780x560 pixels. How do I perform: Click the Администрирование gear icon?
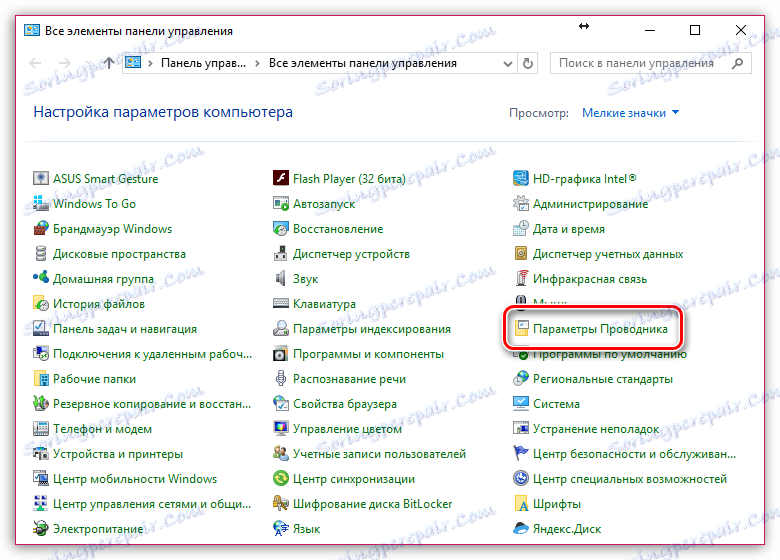(521, 203)
